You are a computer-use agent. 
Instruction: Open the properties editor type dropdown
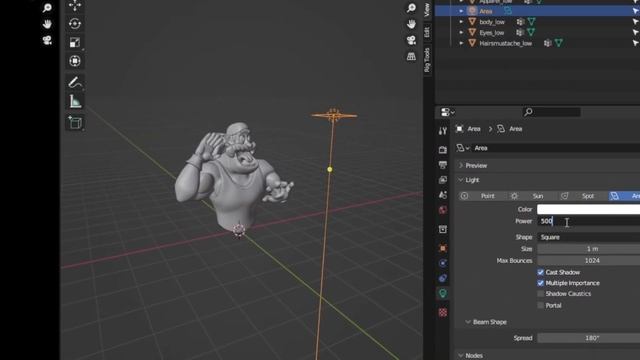tap(448, 112)
